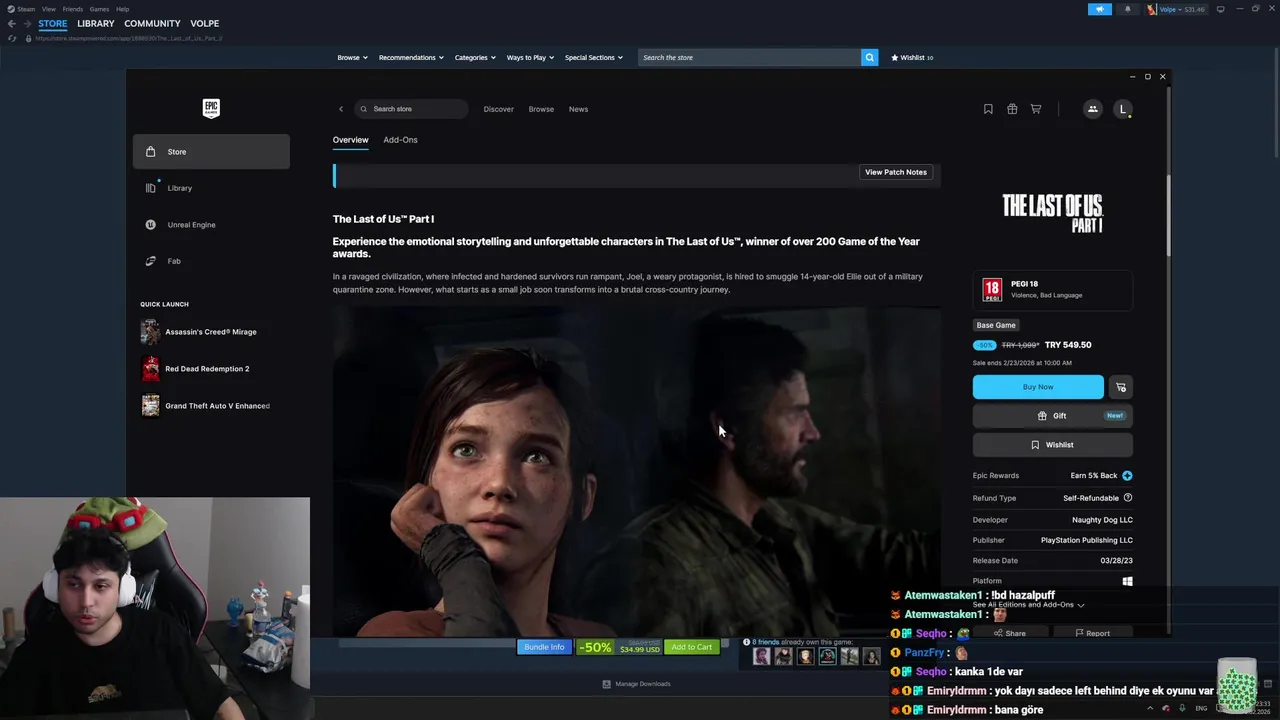This screenshot has height=720, width=1280.
Task: Open Steam STORE main tab
Action: coord(53,24)
